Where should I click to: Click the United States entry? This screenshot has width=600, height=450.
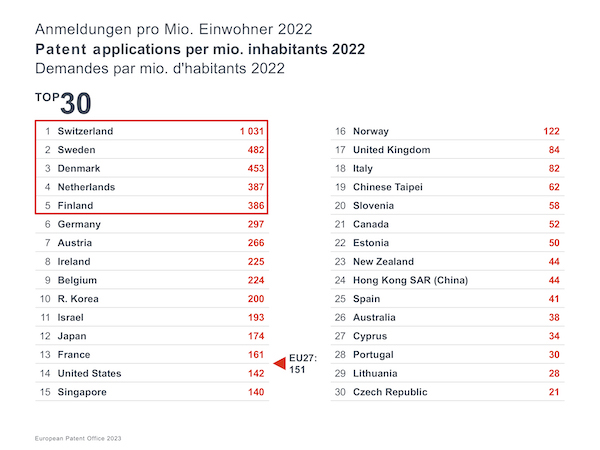click(89, 374)
